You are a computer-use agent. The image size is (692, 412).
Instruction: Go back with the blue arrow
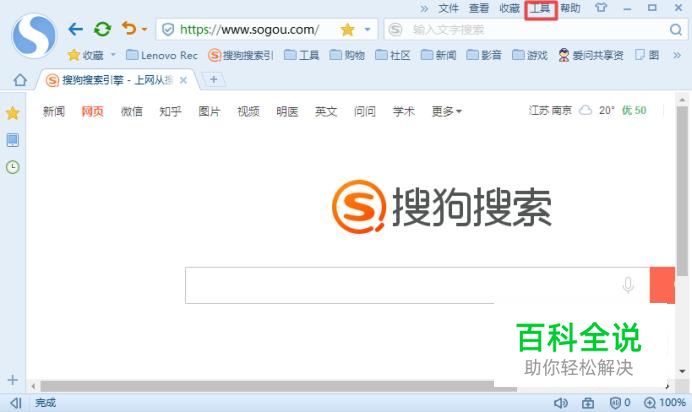[76, 30]
